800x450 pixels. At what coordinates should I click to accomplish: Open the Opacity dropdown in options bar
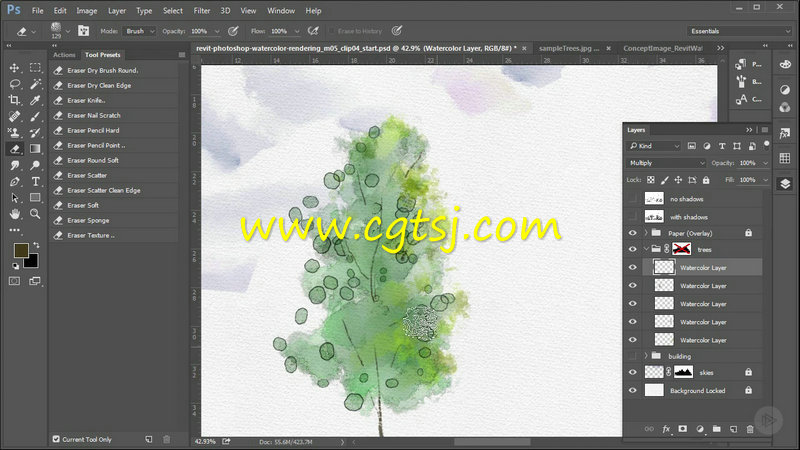[x=217, y=31]
